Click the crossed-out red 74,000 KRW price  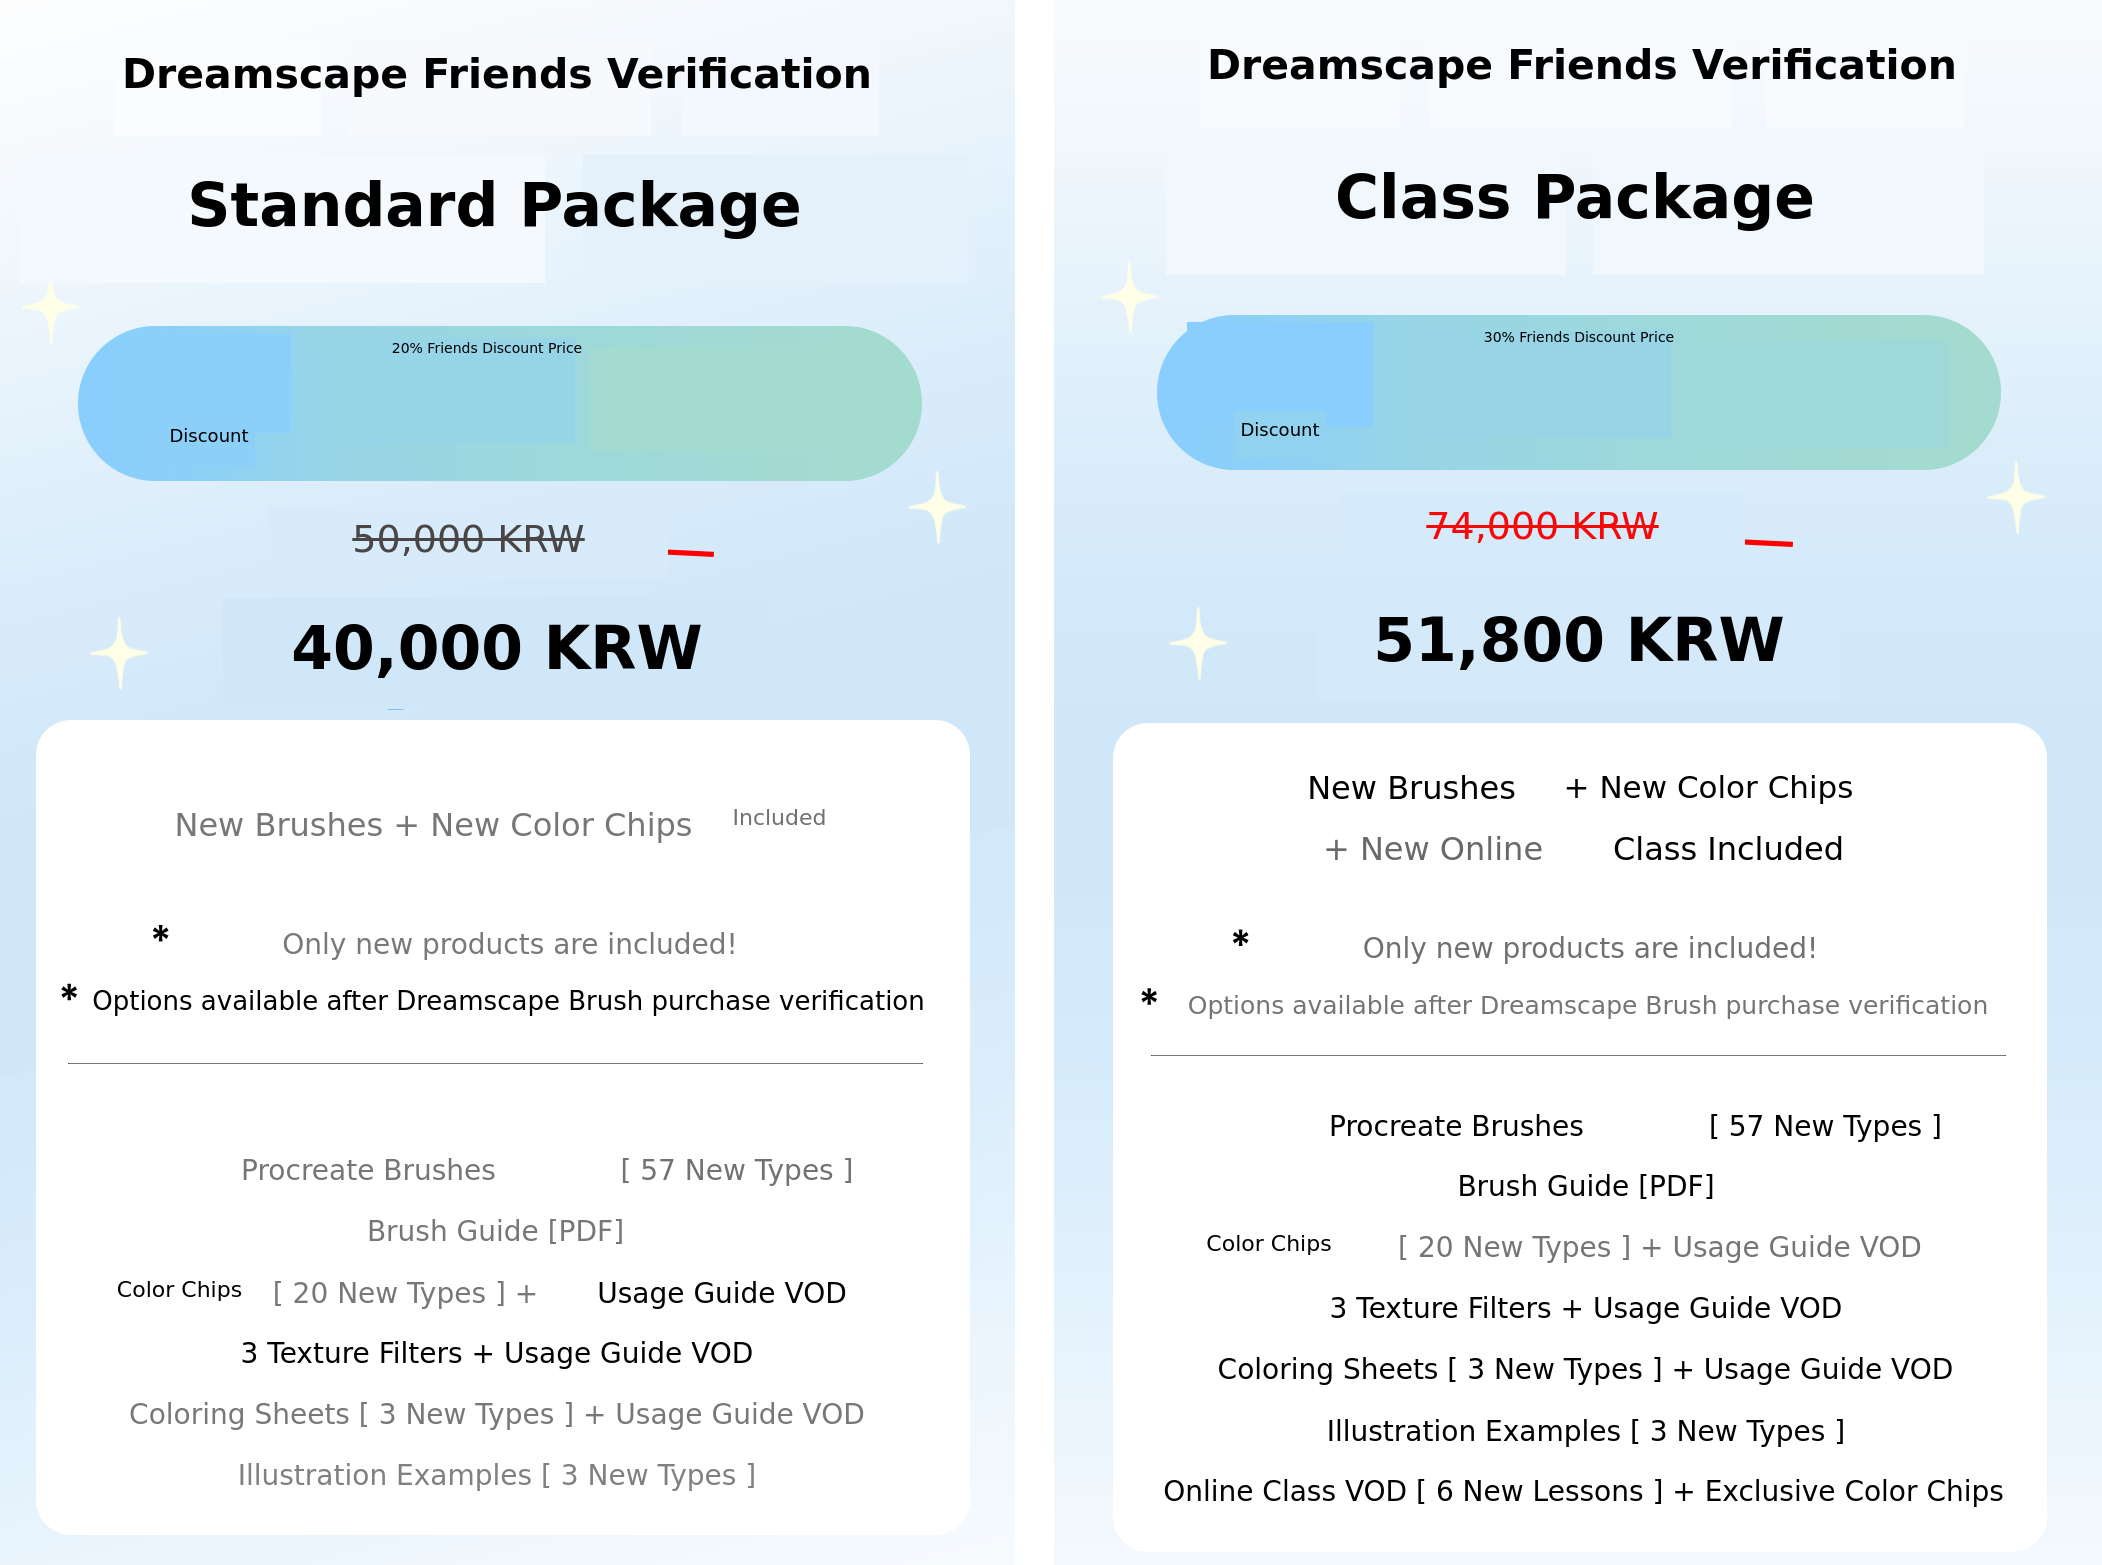coord(1542,526)
